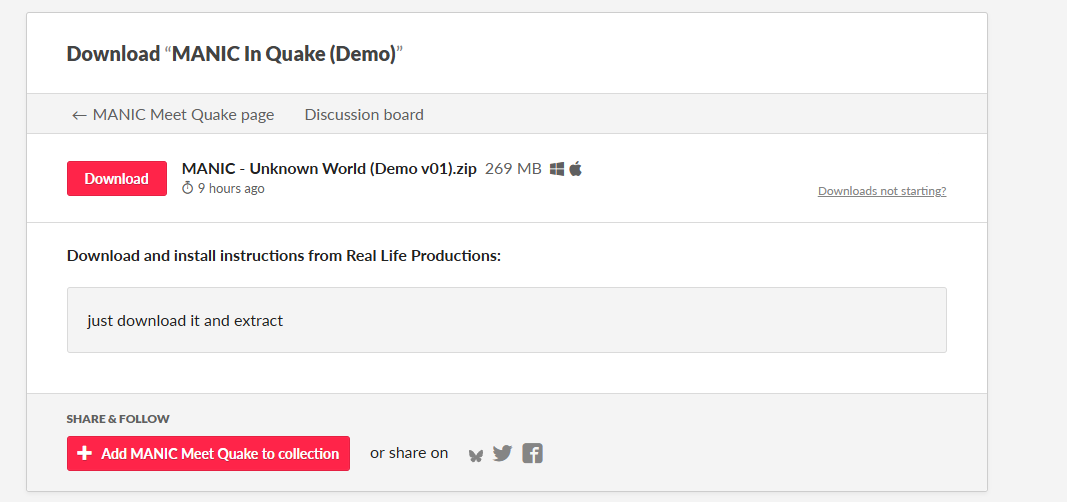Click the left arrow before MANIC Meet Quake page
Image resolution: width=1067 pixels, height=502 pixels.
(79, 115)
